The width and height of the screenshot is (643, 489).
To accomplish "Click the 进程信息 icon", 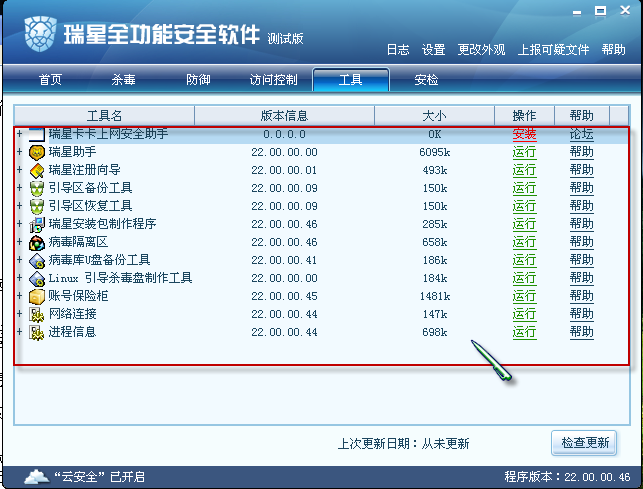I will tap(37, 333).
